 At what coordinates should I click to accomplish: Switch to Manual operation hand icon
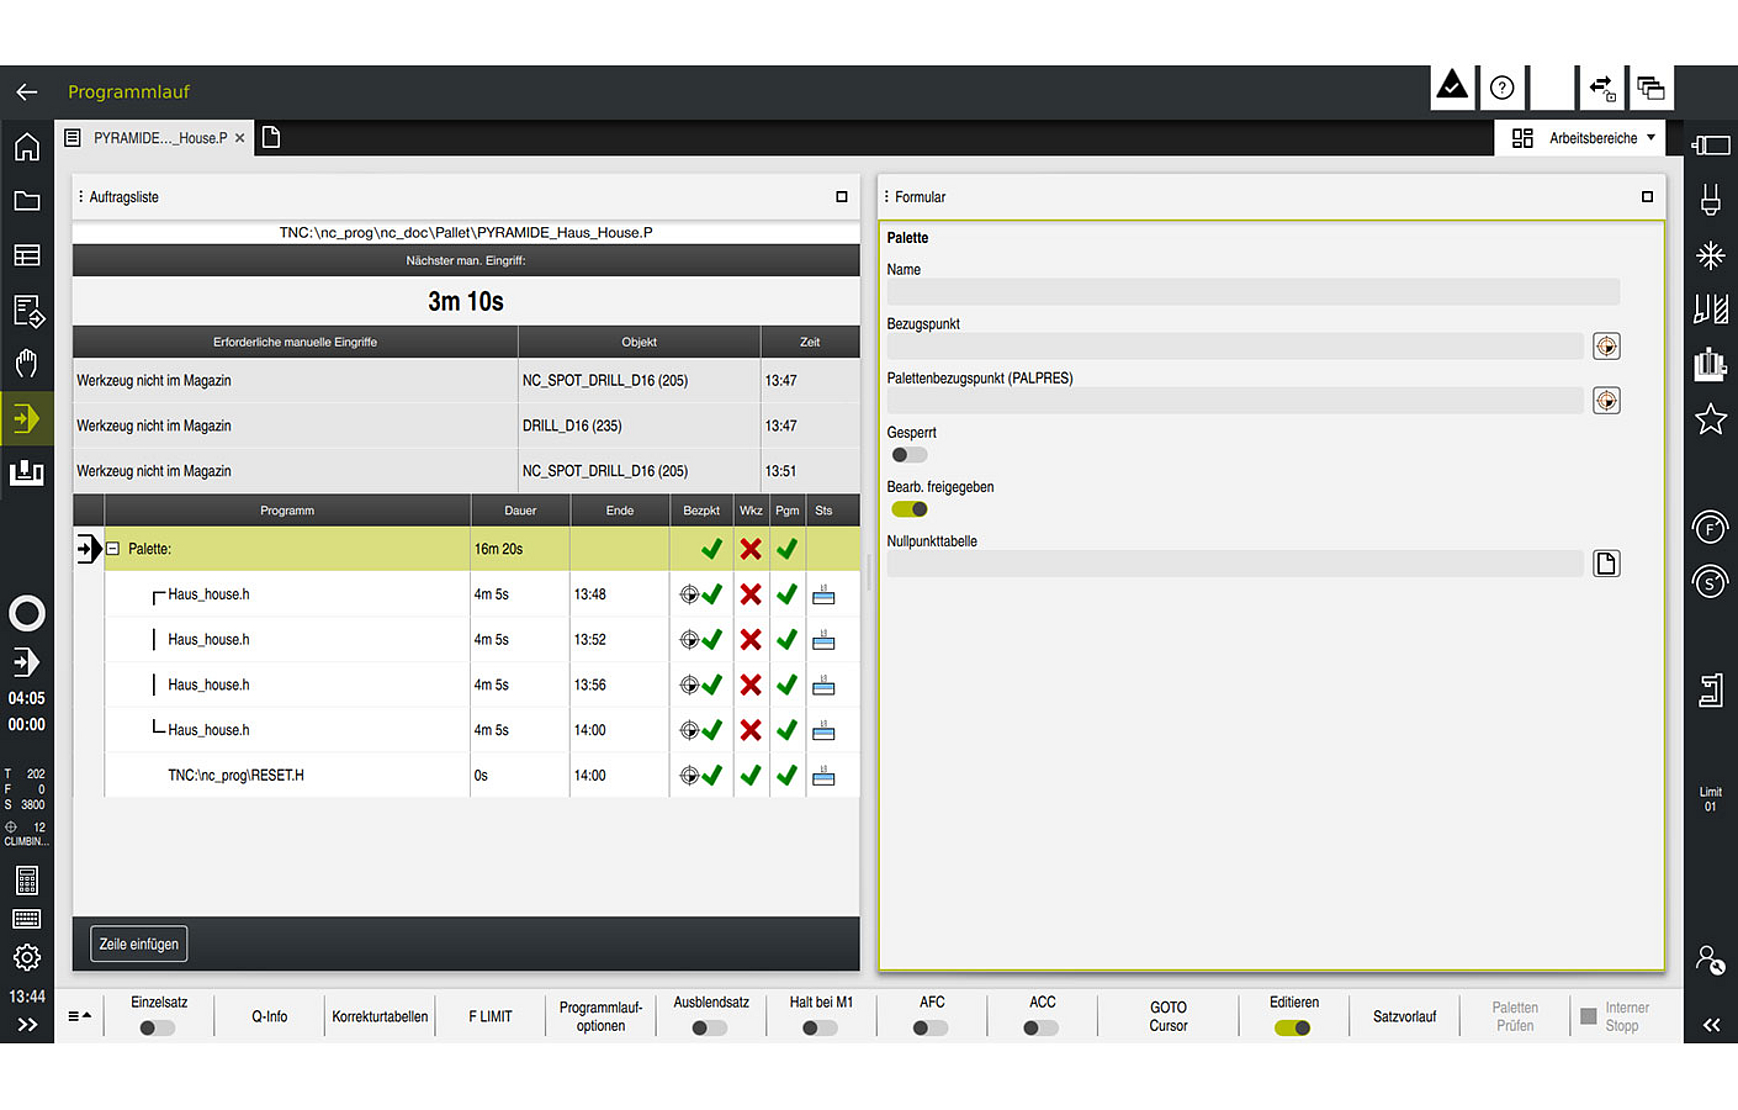point(27,363)
